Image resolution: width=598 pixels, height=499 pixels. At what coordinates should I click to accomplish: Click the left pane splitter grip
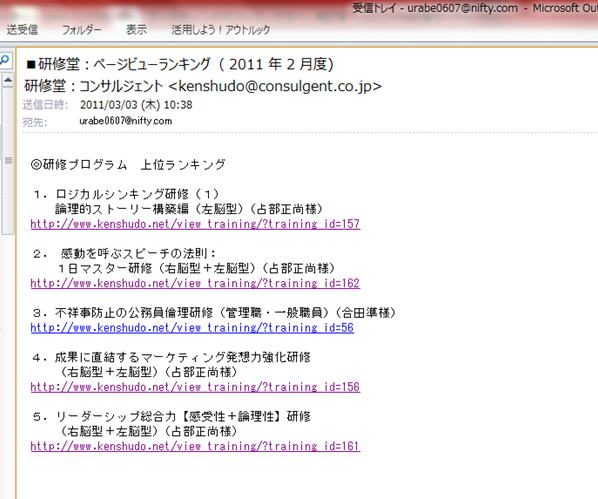point(8,160)
